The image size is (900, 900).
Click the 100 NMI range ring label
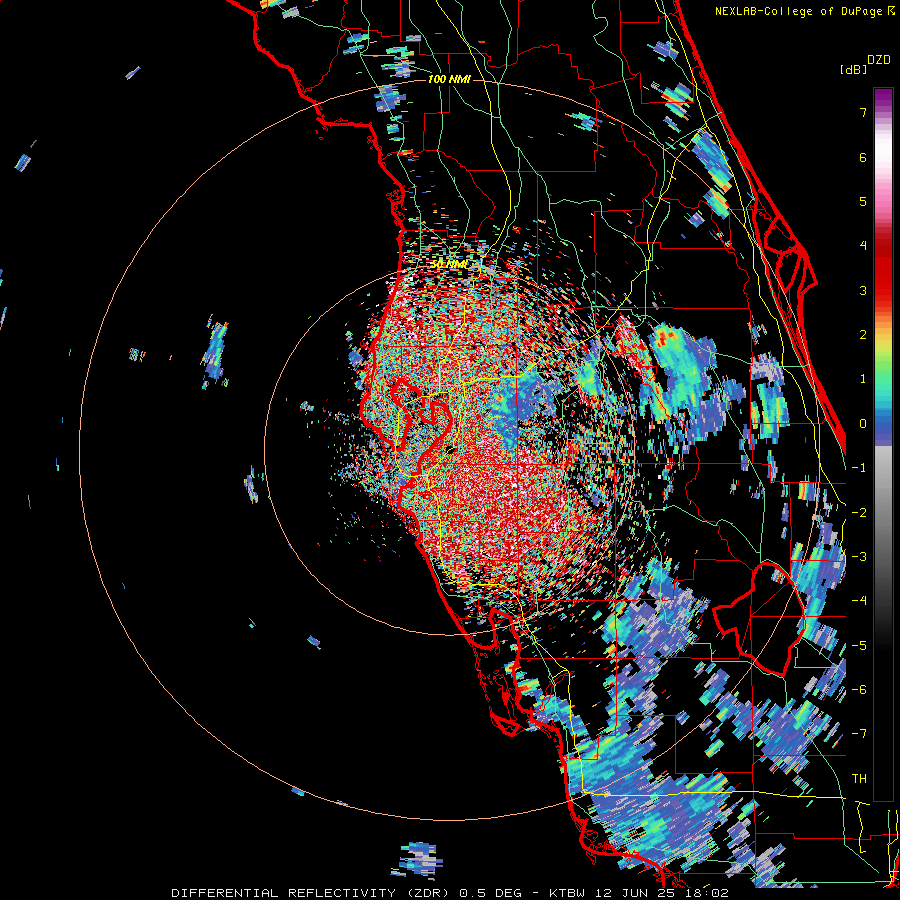(x=449, y=79)
